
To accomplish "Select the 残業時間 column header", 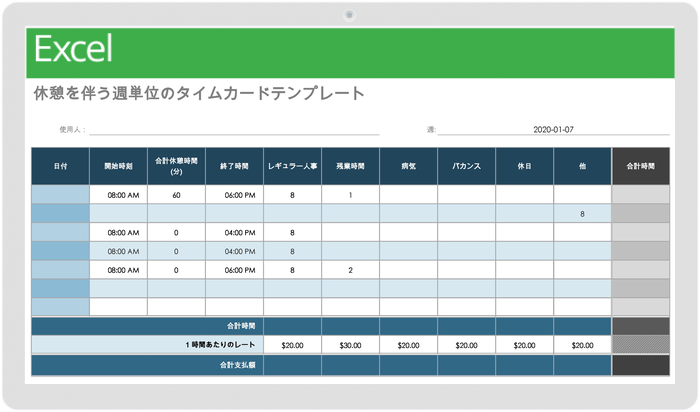I will pos(350,166).
